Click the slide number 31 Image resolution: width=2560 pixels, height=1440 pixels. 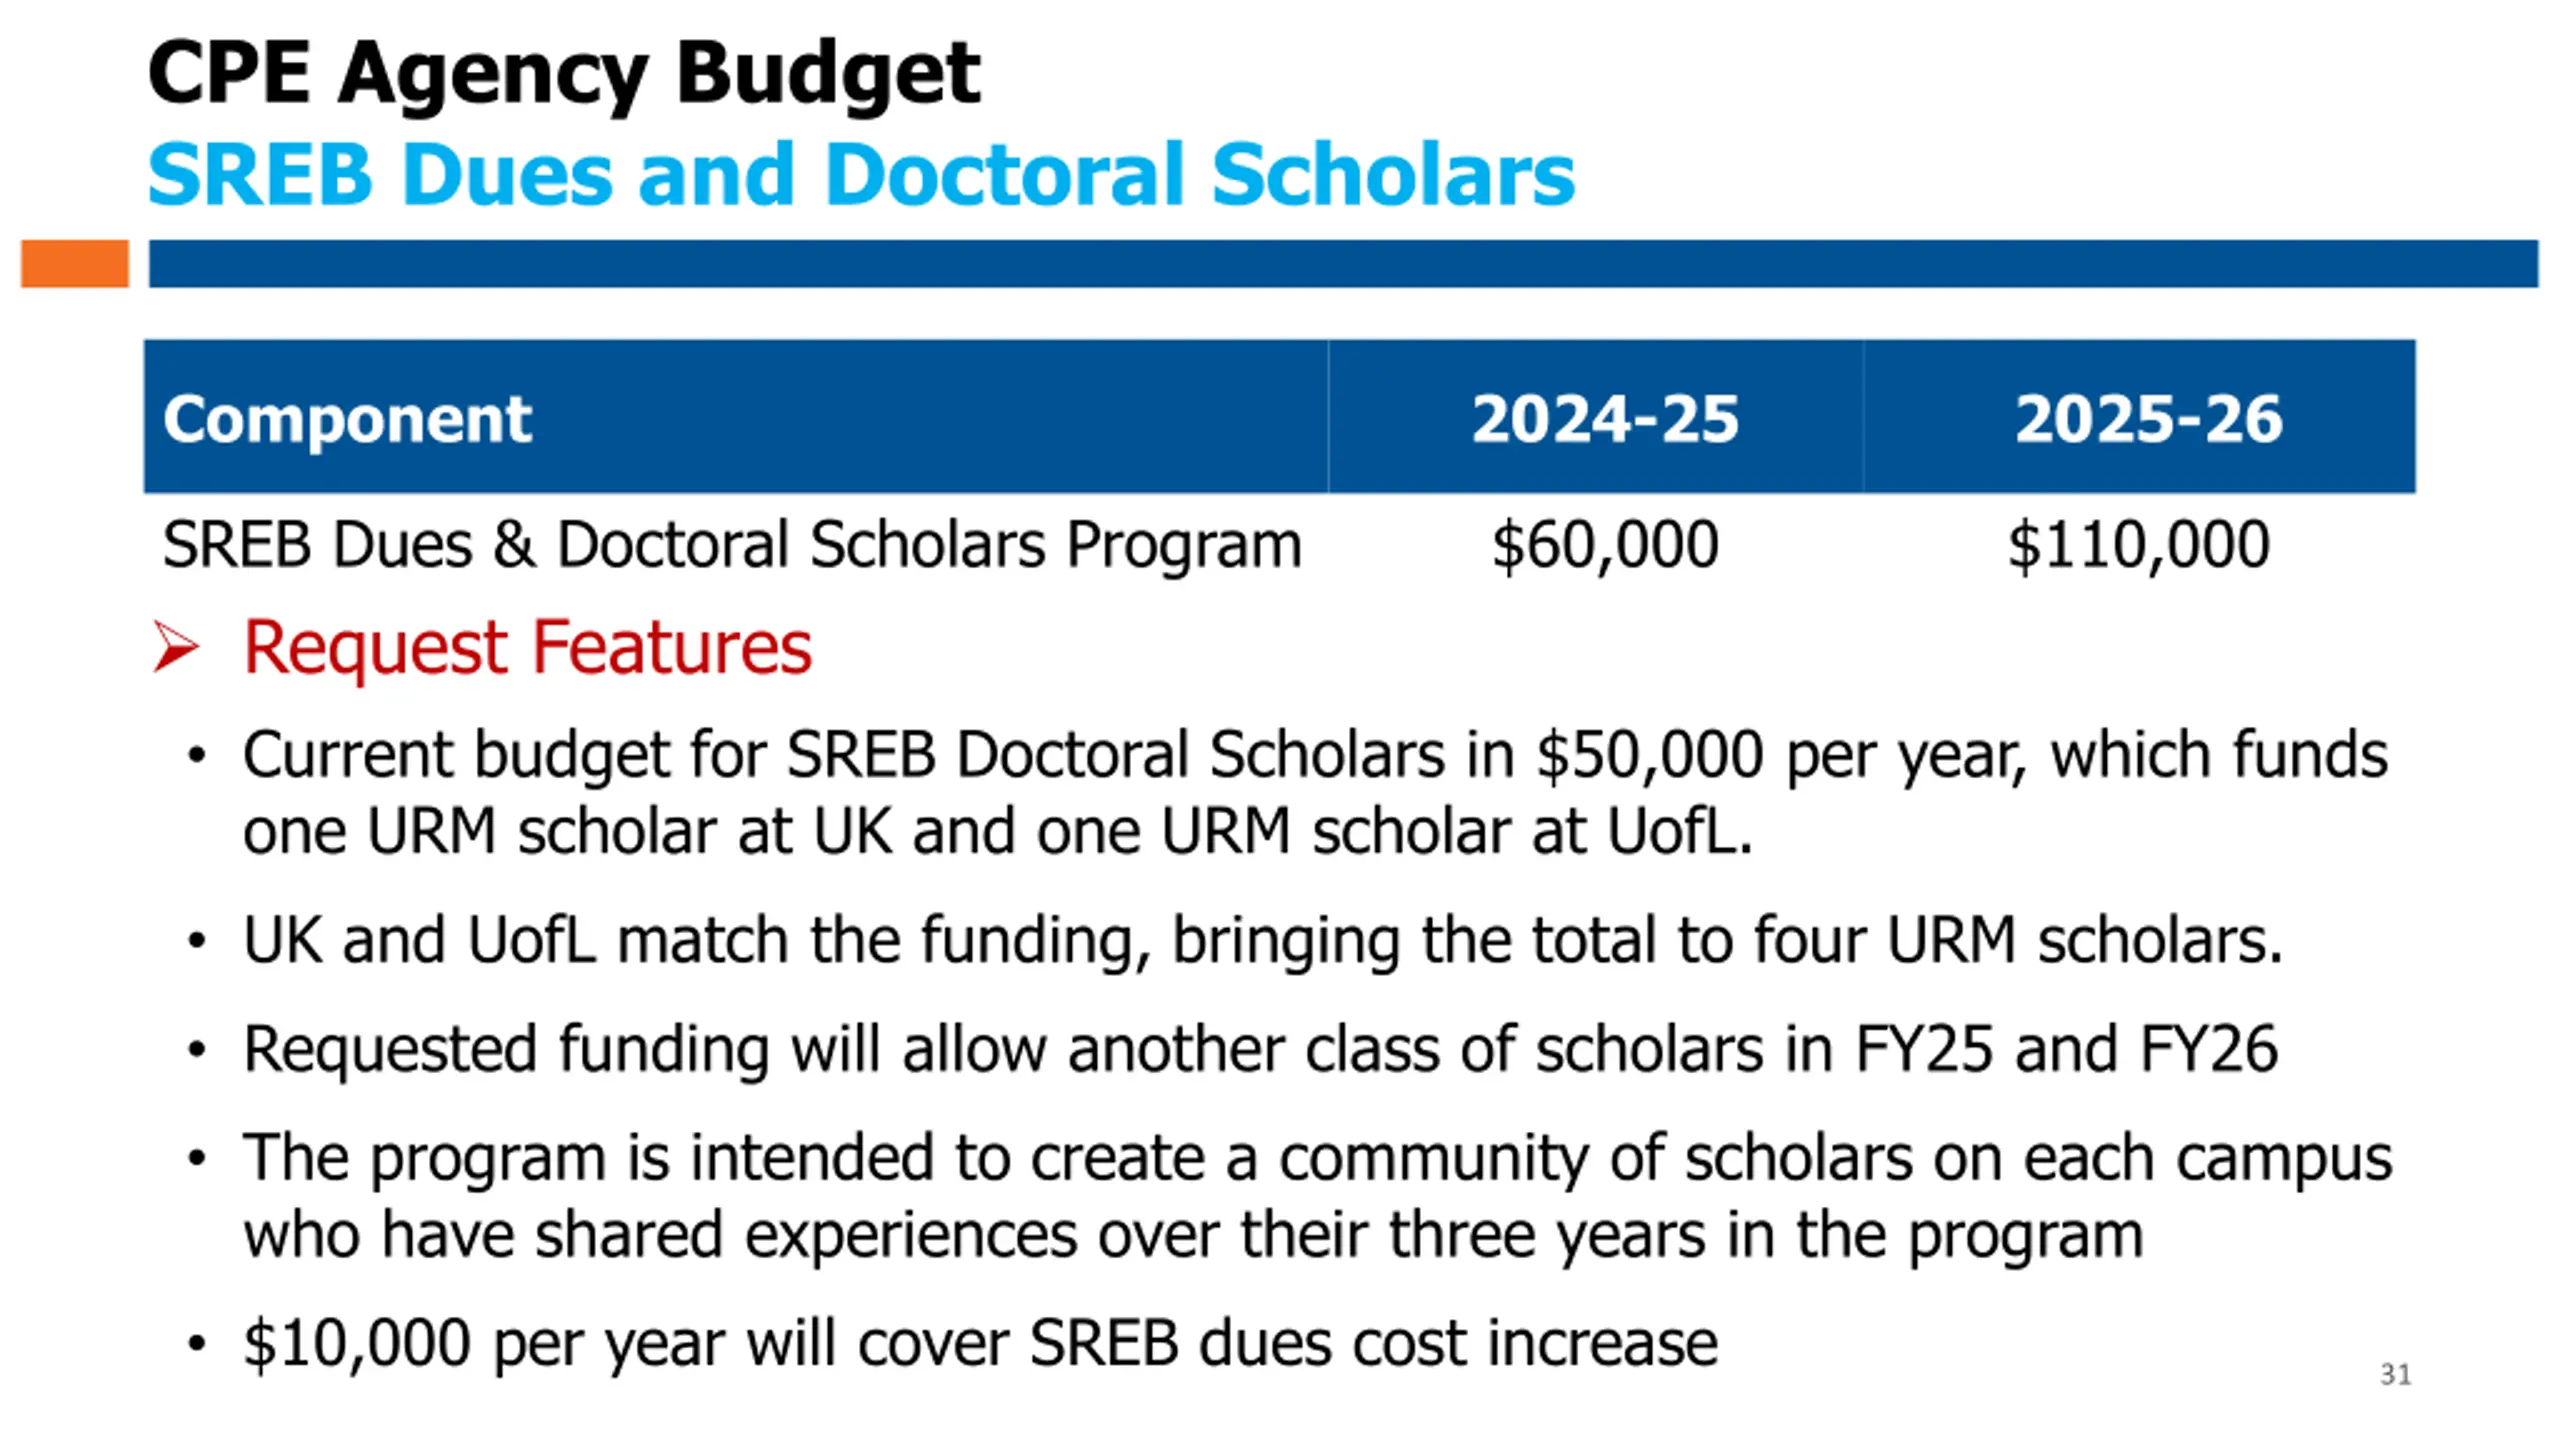pos(2395,1375)
